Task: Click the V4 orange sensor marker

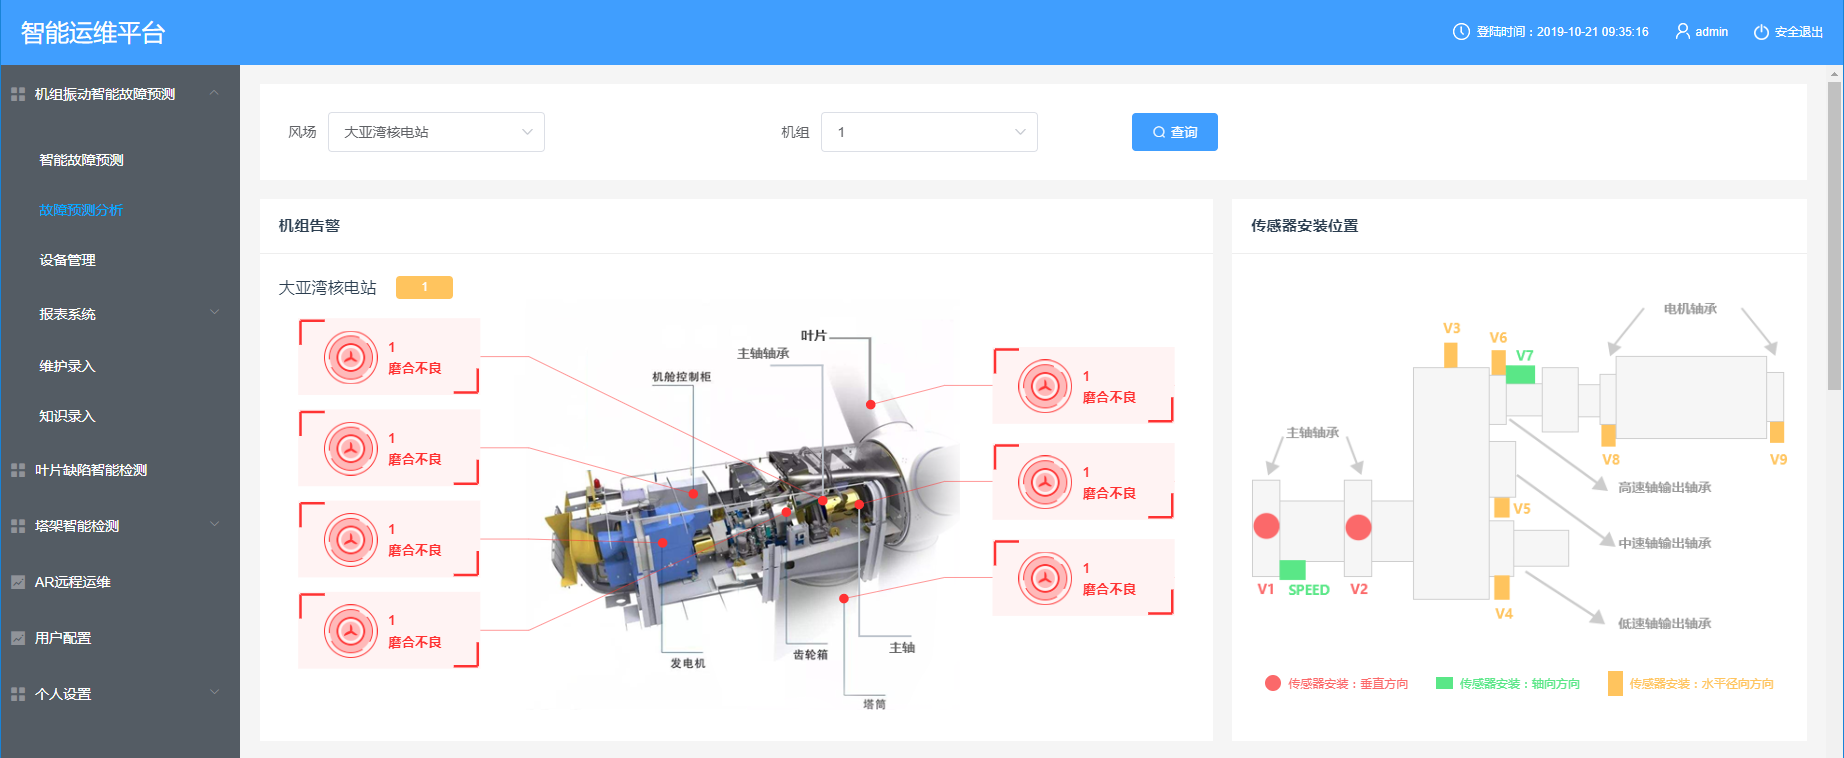Action: pyautogui.click(x=1501, y=588)
